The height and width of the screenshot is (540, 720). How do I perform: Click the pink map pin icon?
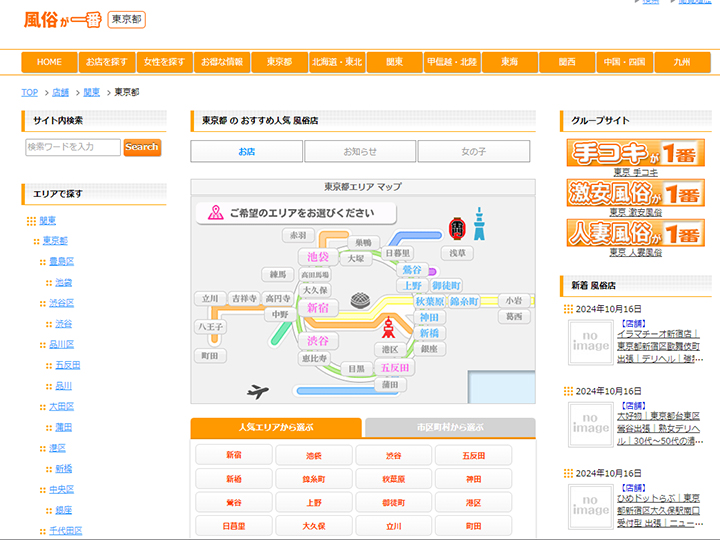(215, 213)
